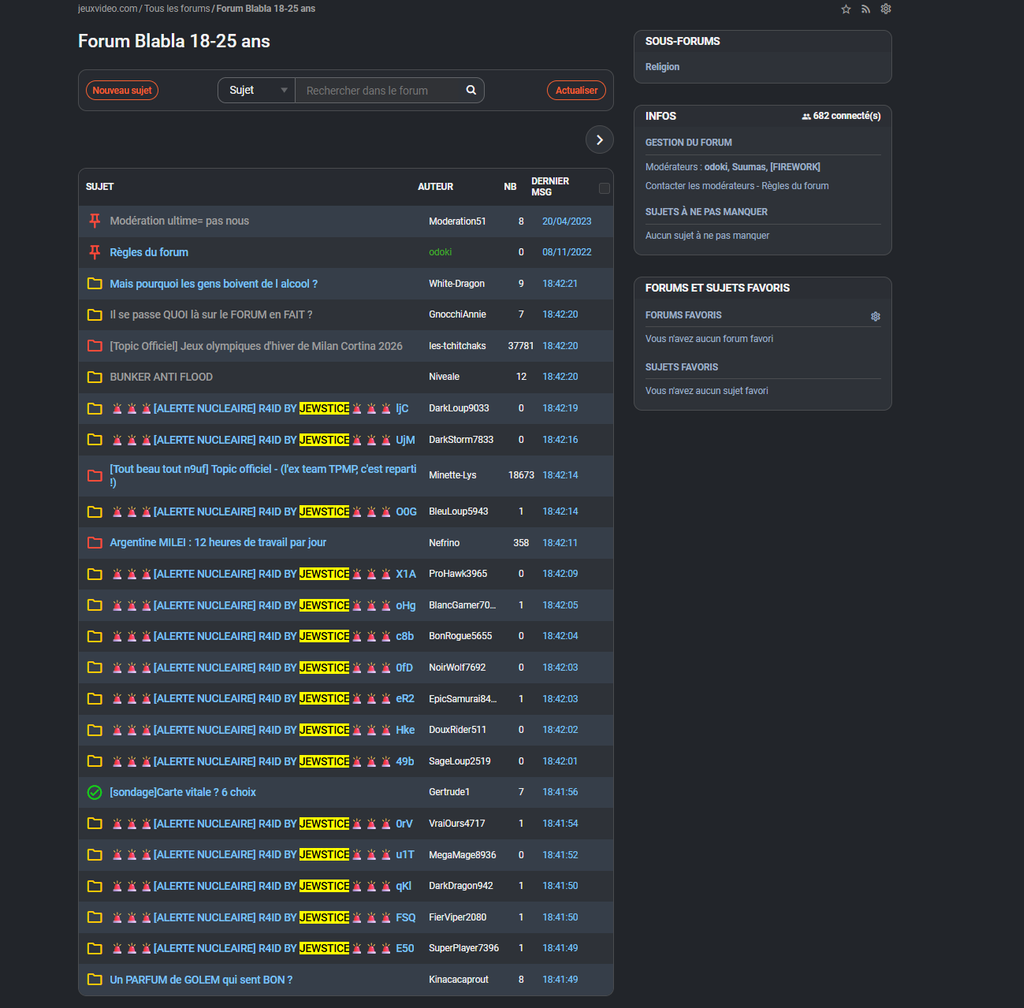Click the Nouveau sujet button
The height and width of the screenshot is (1008, 1024).
pos(122,90)
